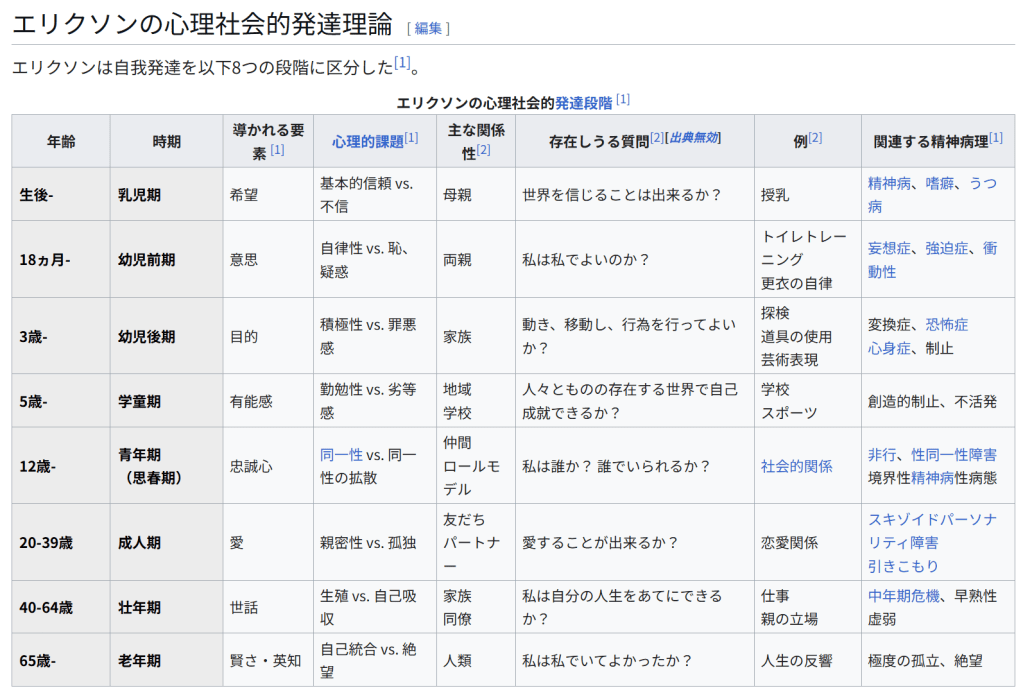Open the 恐怖症 link
The height and width of the screenshot is (693, 1023).
(946, 325)
